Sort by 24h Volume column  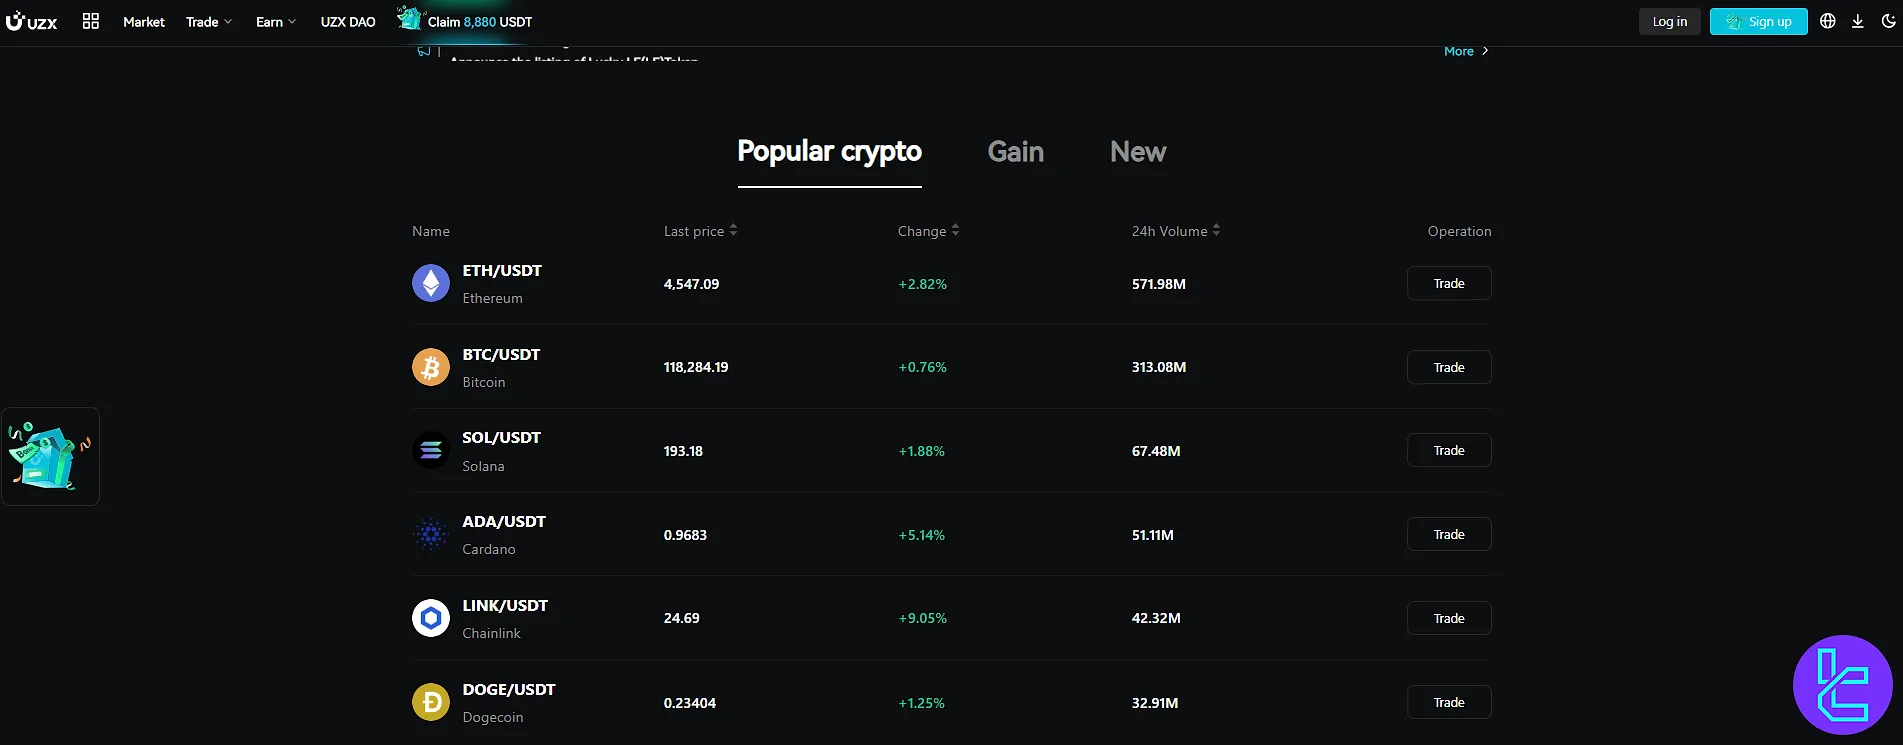click(1176, 231)
